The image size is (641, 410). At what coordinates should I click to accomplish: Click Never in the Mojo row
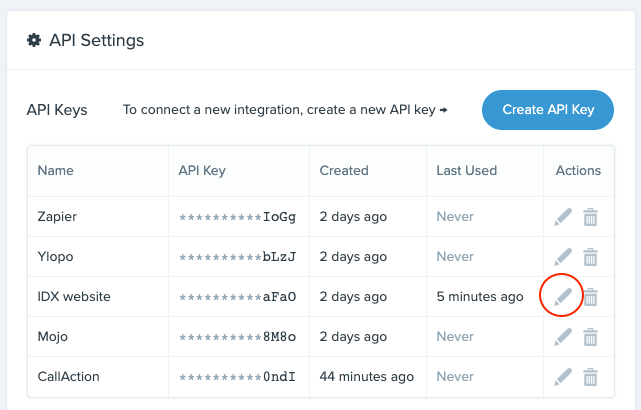tap(455, 337)
